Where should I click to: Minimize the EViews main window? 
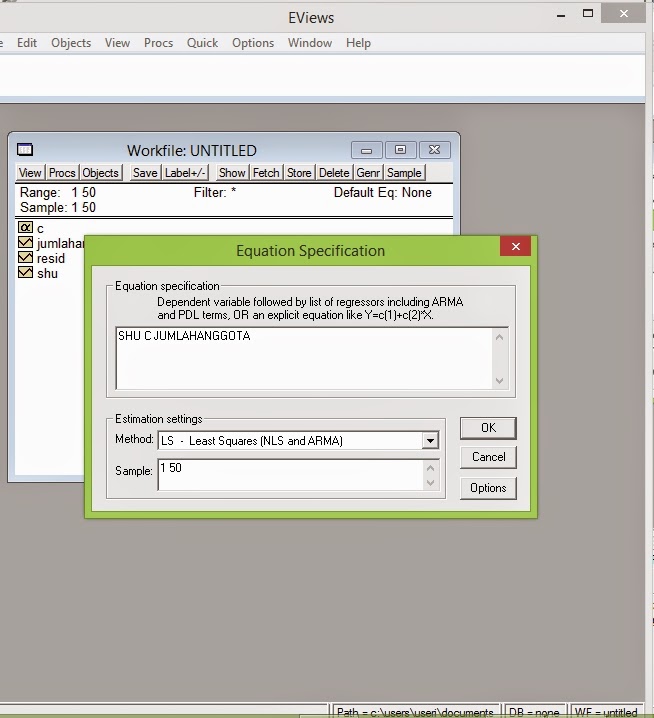tap(561, 14)
